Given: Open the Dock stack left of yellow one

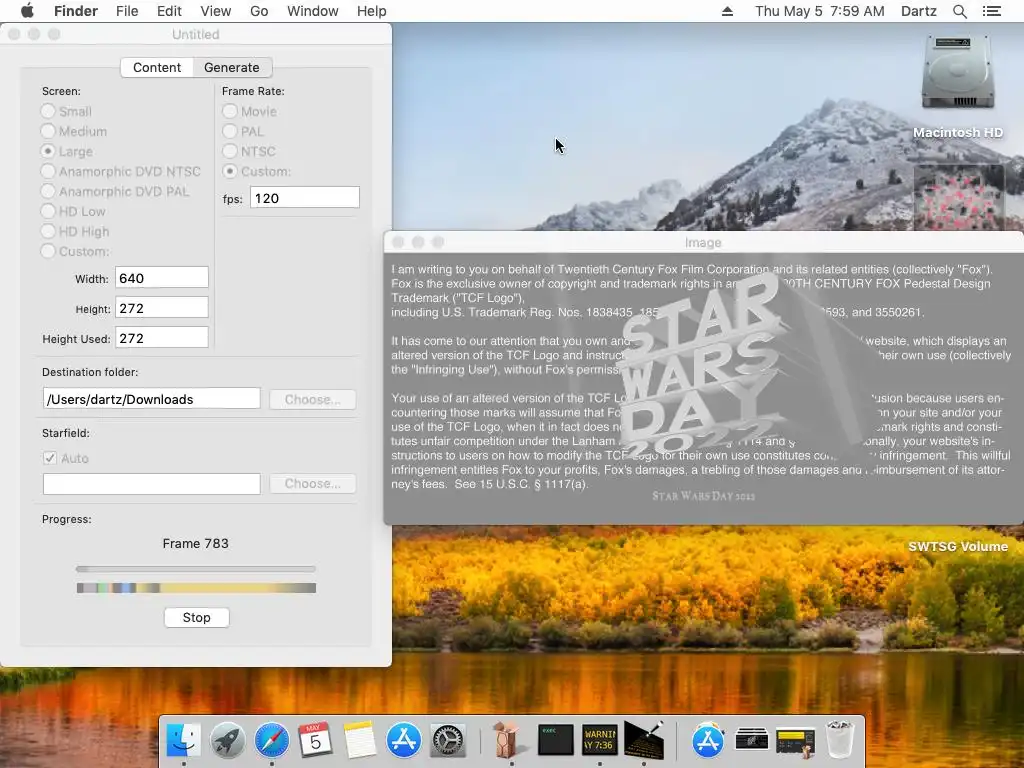Looking at the screenshot, I should 752,740.
